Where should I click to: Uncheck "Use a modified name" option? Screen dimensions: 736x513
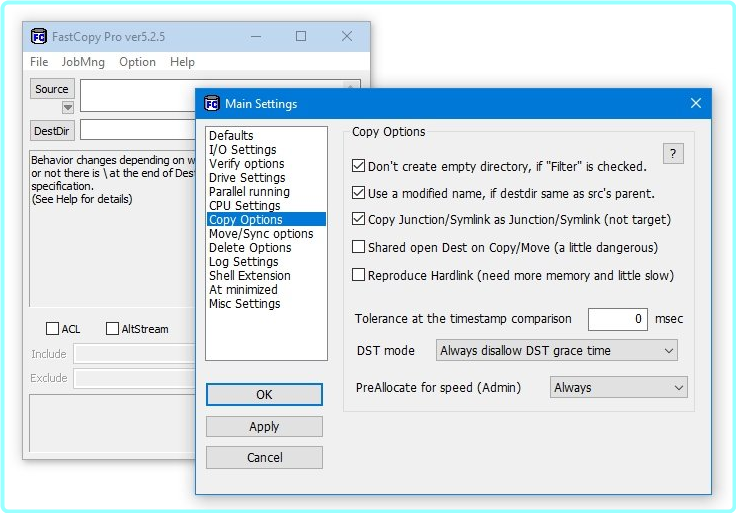[x=359, y=193]
